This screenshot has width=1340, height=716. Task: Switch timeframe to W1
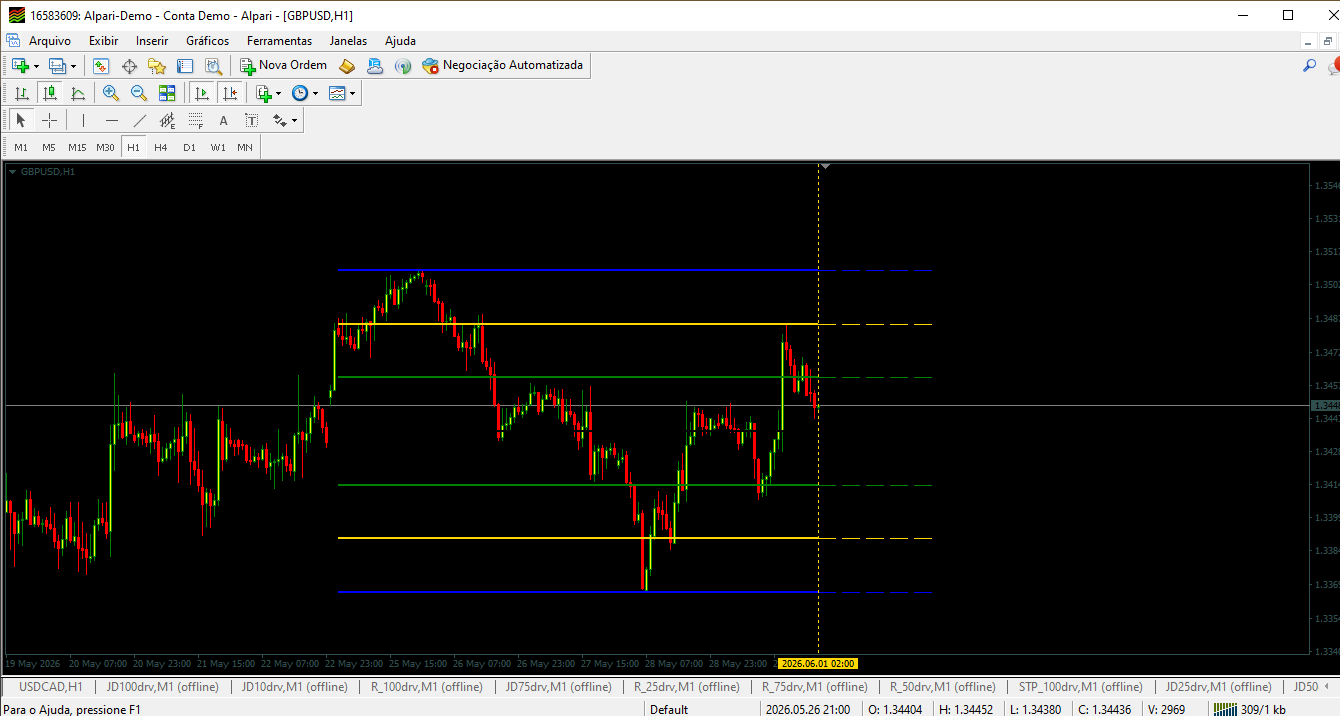pyautogui.click(x=218, y=147)
